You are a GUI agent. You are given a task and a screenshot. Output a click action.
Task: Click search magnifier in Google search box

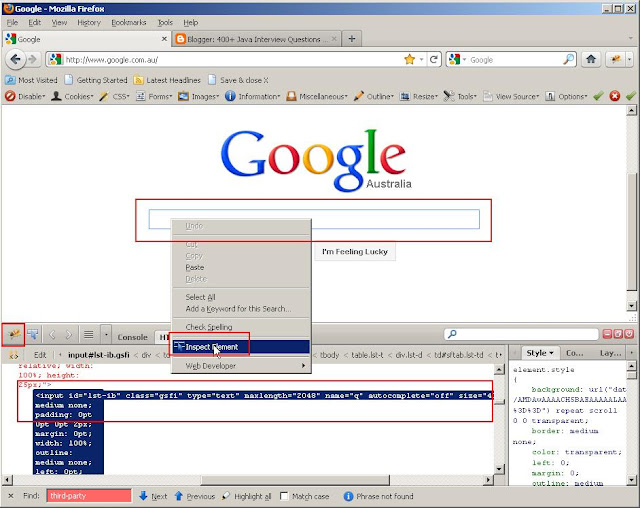568,60
